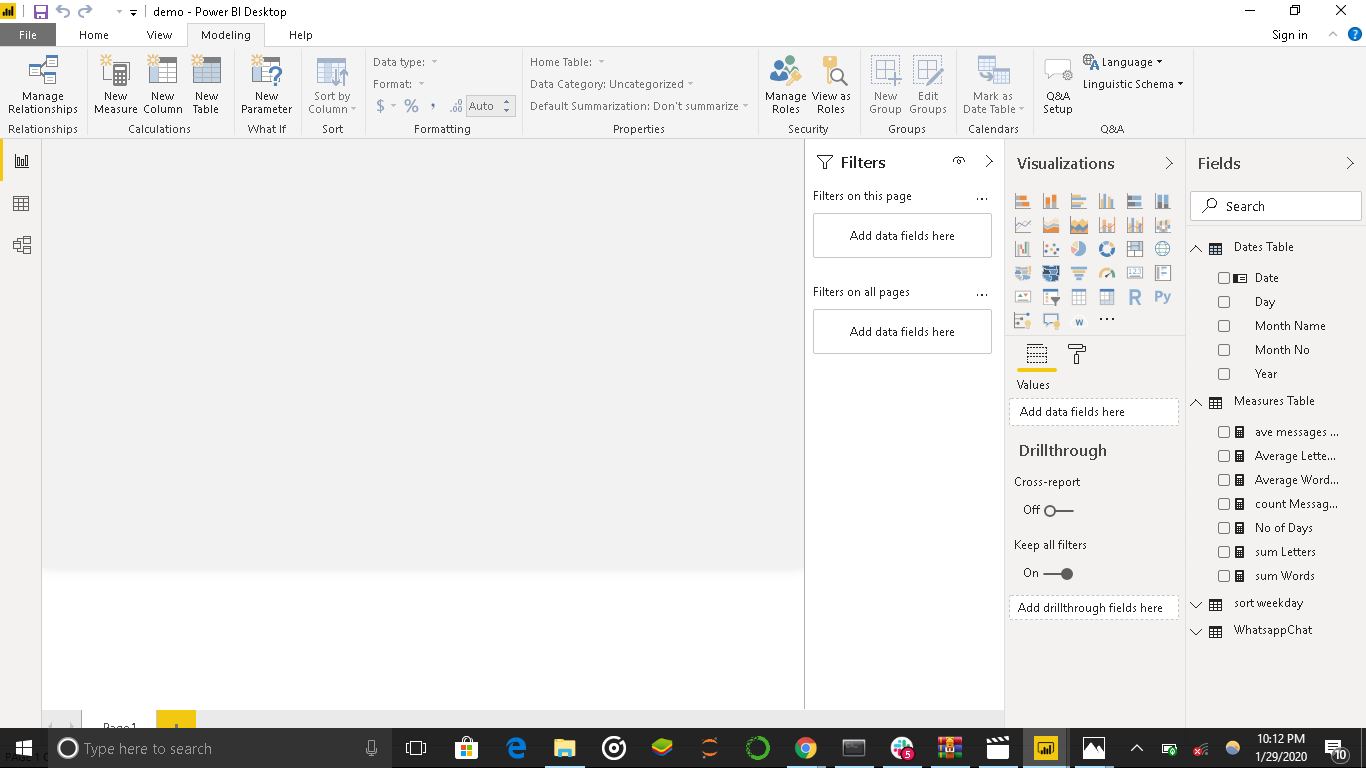Create a New Measure
1366x768 pixels.
tap(116, 86)
